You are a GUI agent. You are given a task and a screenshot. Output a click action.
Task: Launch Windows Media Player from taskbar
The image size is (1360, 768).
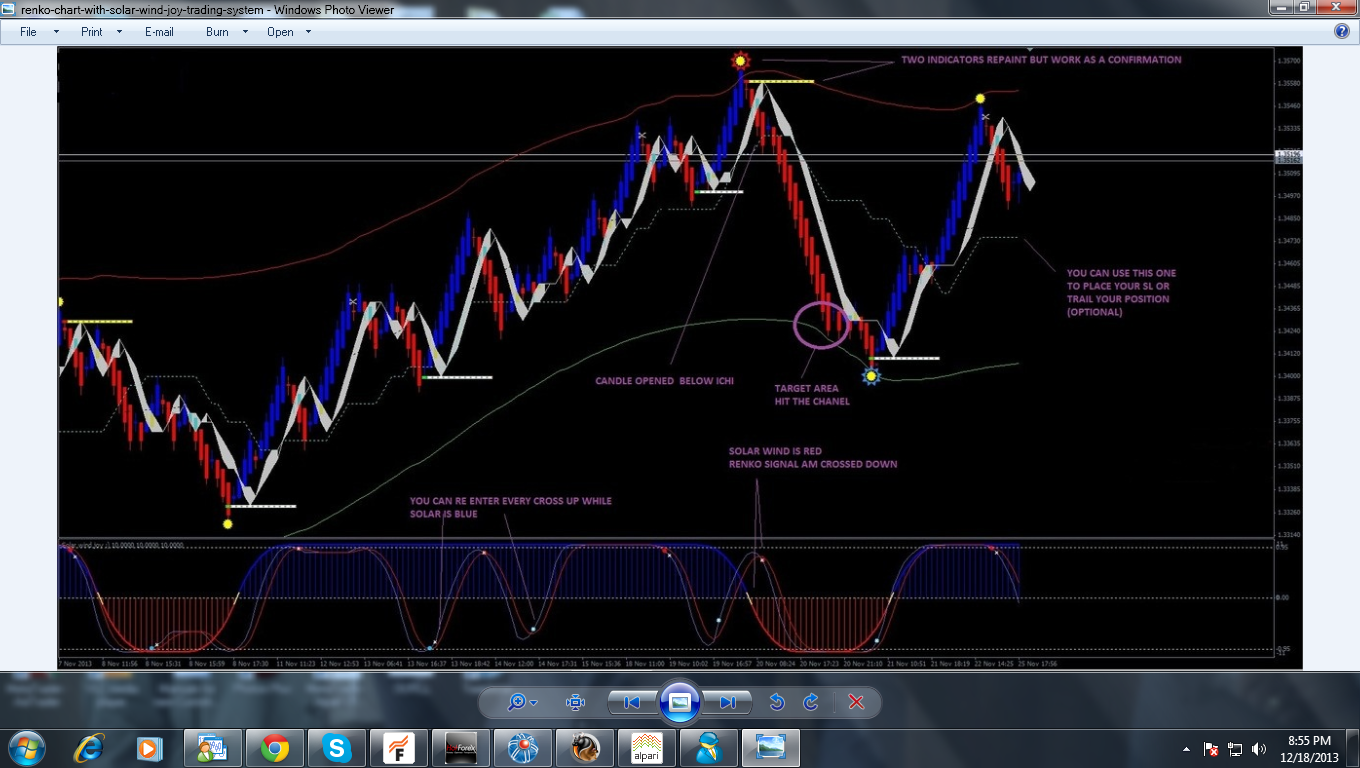click(x=149, y=747)
